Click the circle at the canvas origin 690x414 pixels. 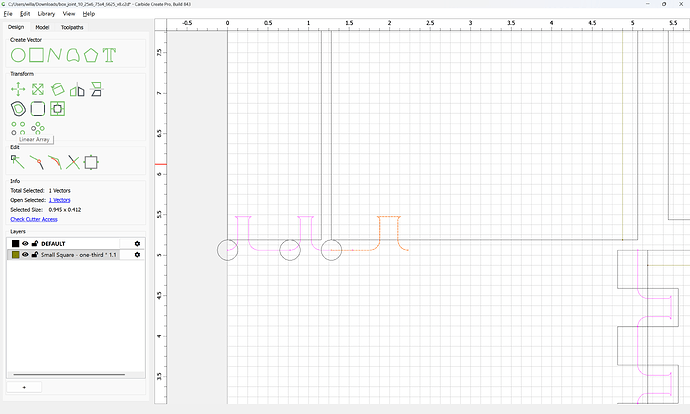(228, 250)
